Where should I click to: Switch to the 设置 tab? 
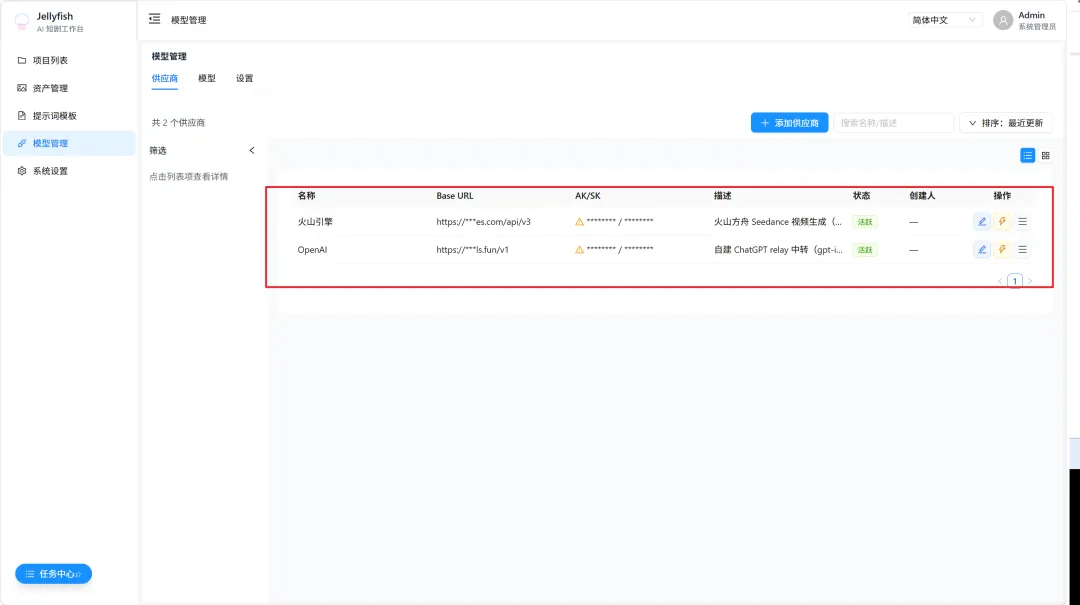(x=245, y=79)
